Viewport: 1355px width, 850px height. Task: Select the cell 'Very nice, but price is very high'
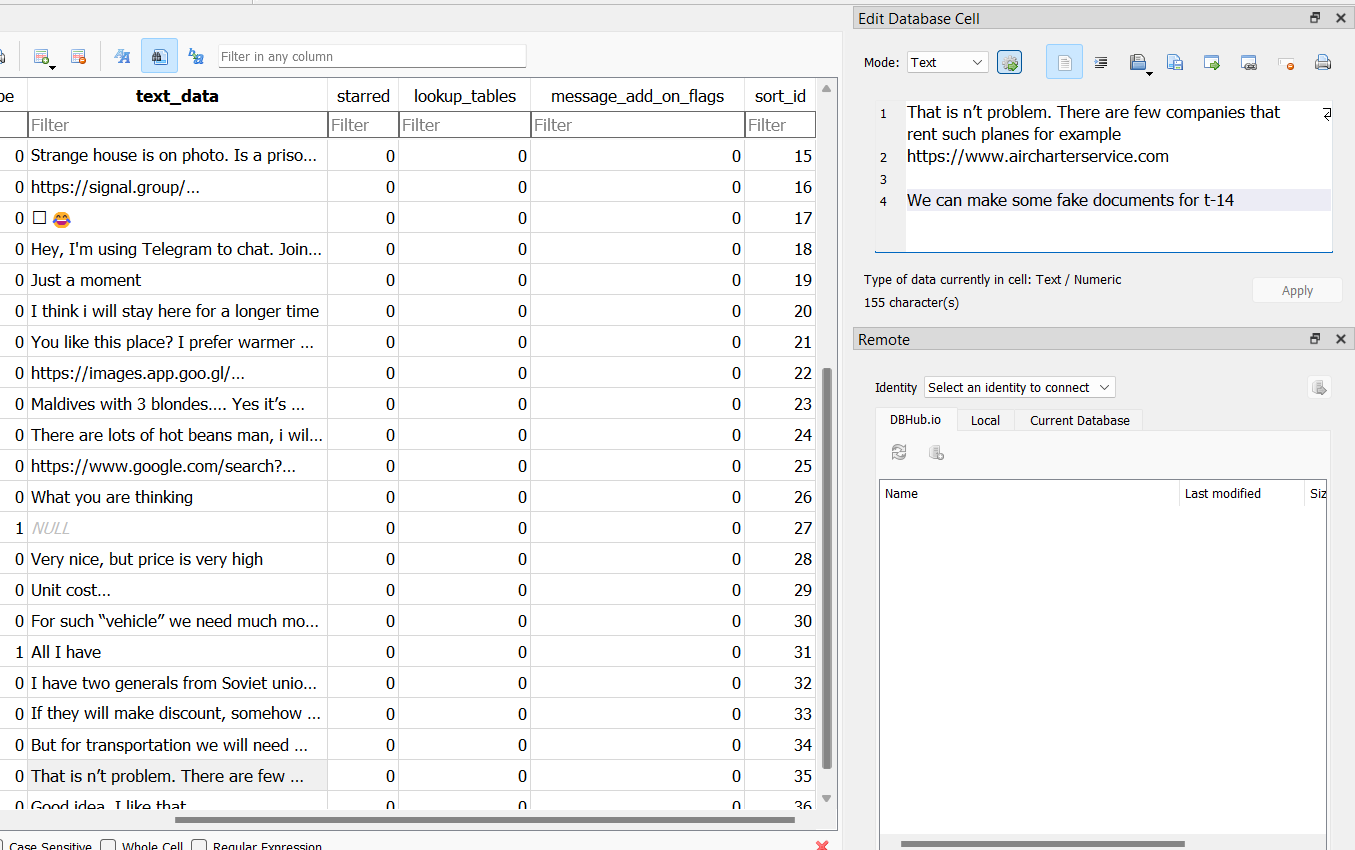(177, 559)
